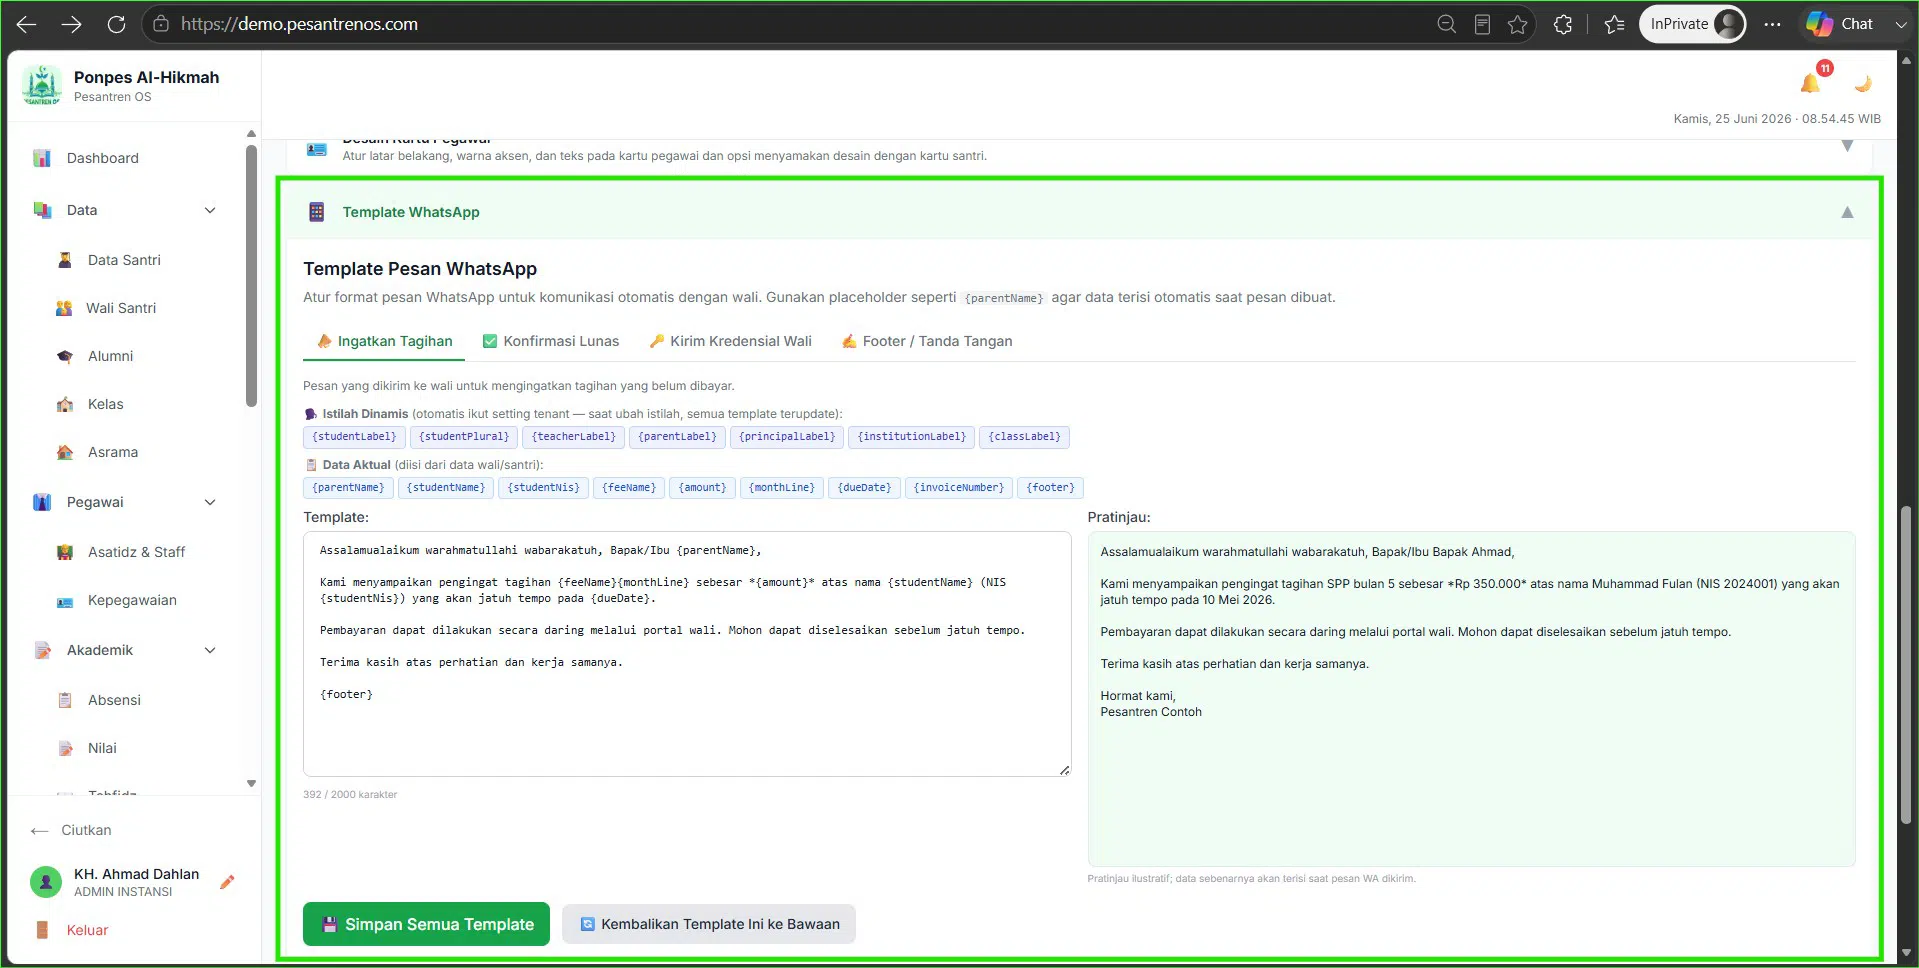Open Asatidz & Staff page
Screen dimensions: 1919x968
(136, 552)
